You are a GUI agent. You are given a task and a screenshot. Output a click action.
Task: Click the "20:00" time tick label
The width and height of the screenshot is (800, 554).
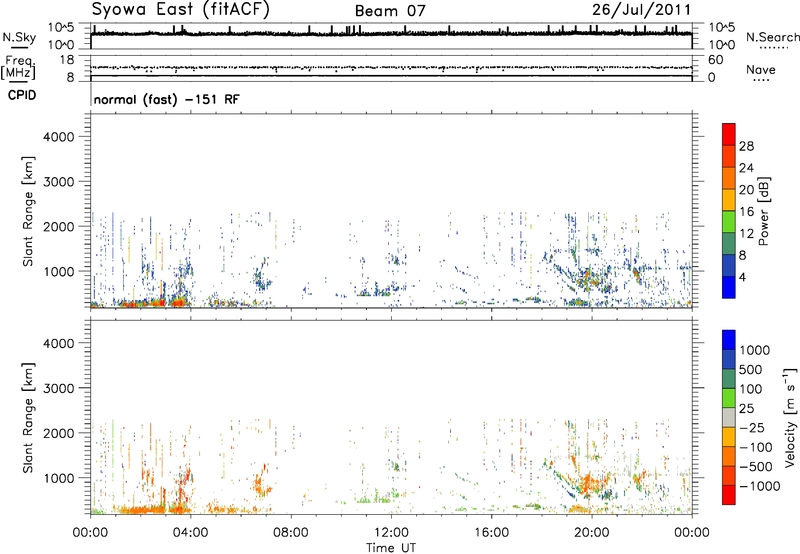click(592, 533)
